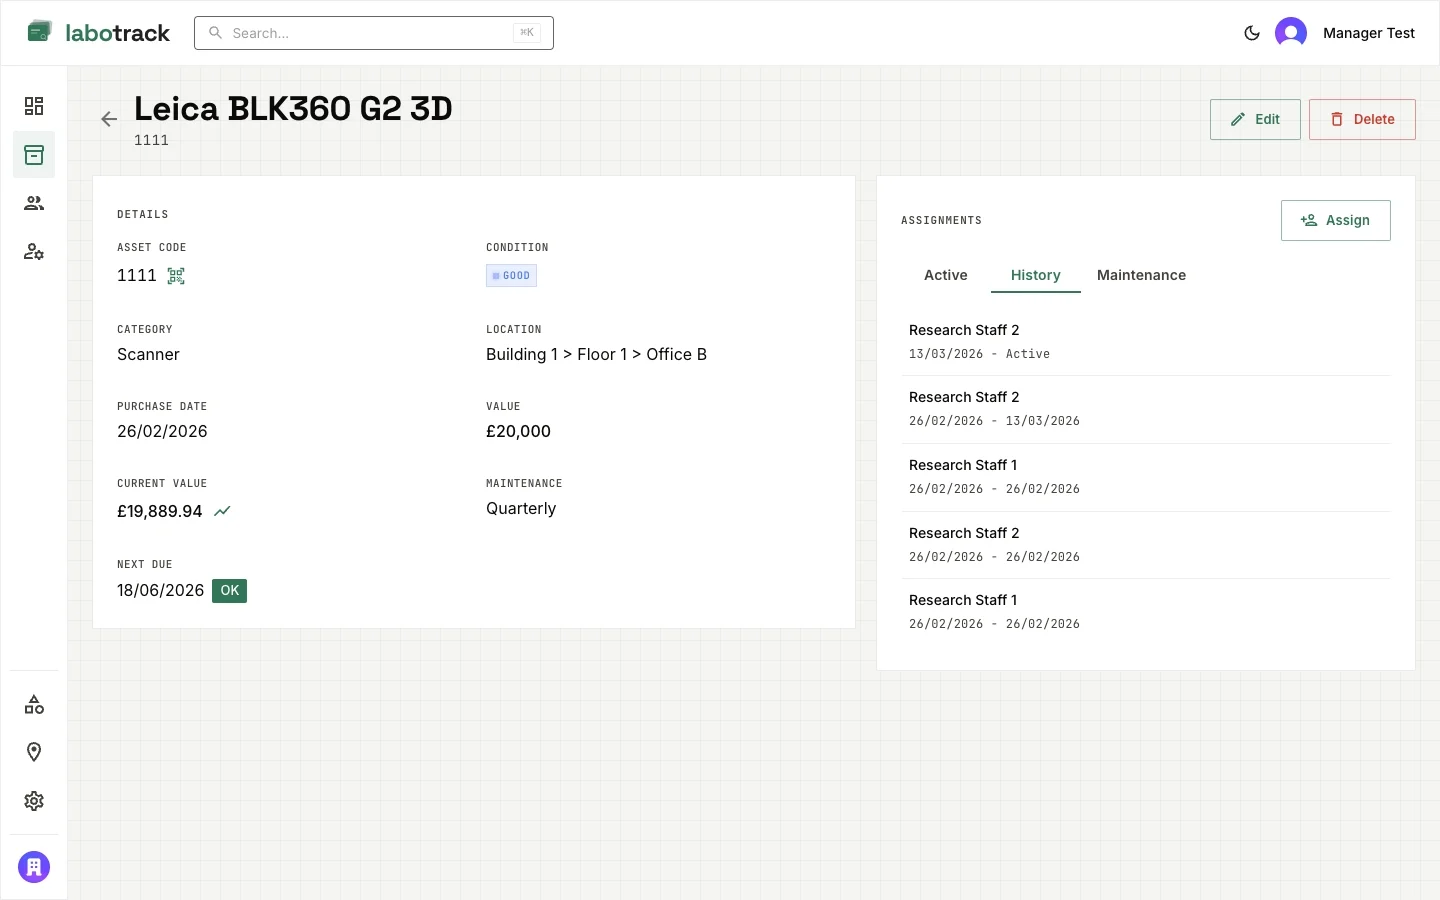1440x900 pixels.
Task: Click the purple organization building icon
Action: tap(34, 867)
